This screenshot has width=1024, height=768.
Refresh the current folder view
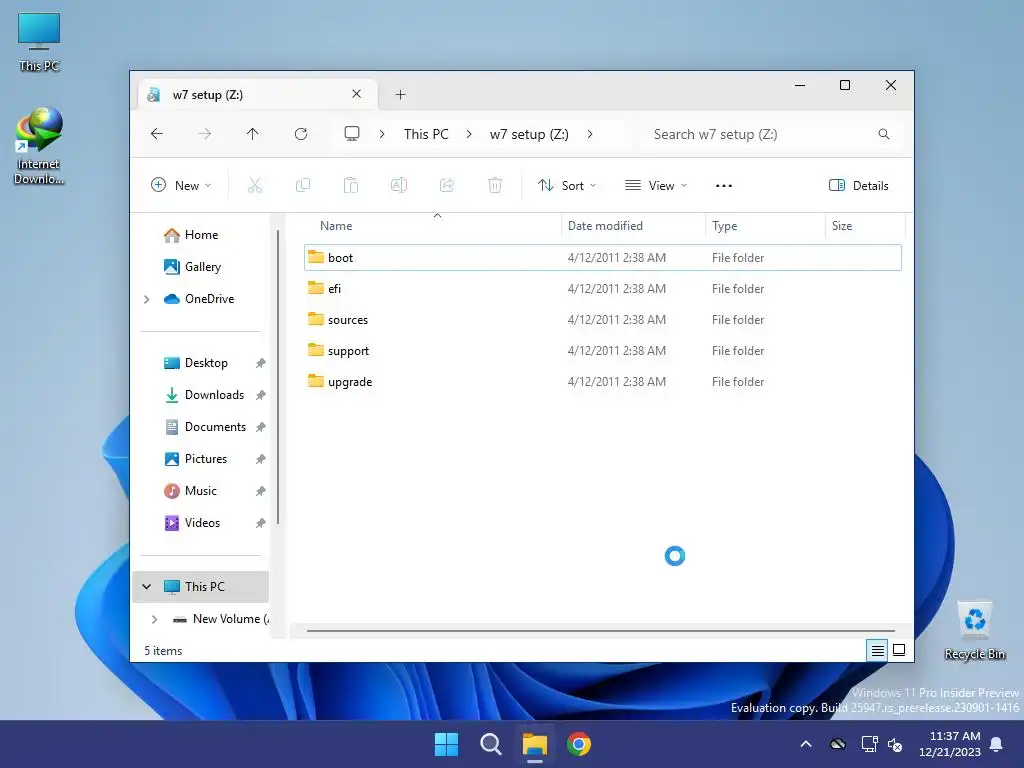[x=301, y=134]
